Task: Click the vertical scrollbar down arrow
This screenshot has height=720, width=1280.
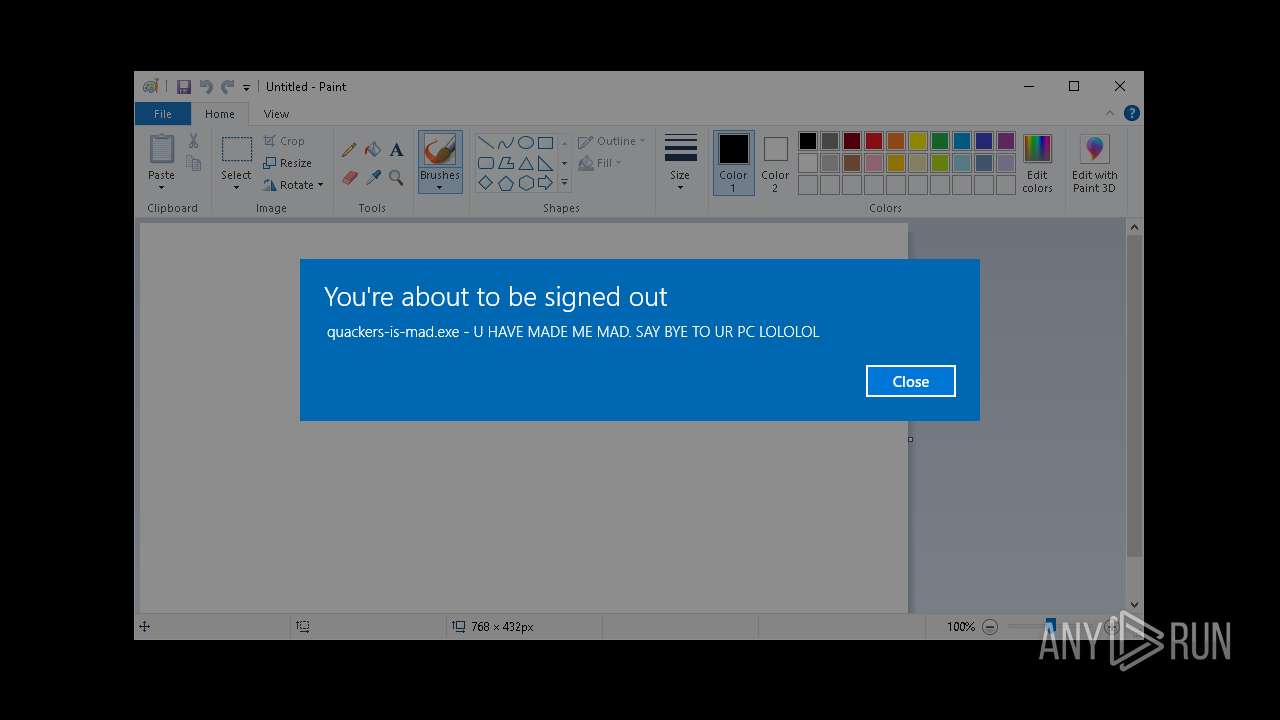Action: 1134,604
